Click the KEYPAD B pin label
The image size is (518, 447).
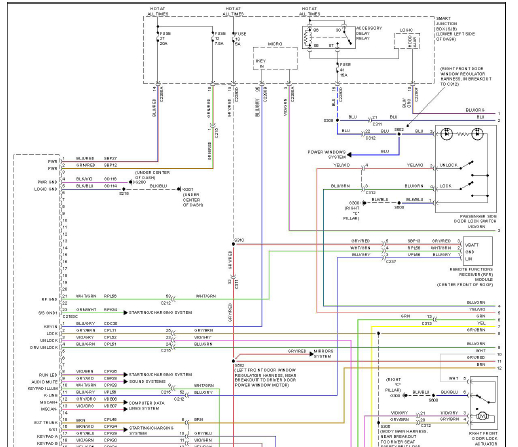click(x=47, y=444)
